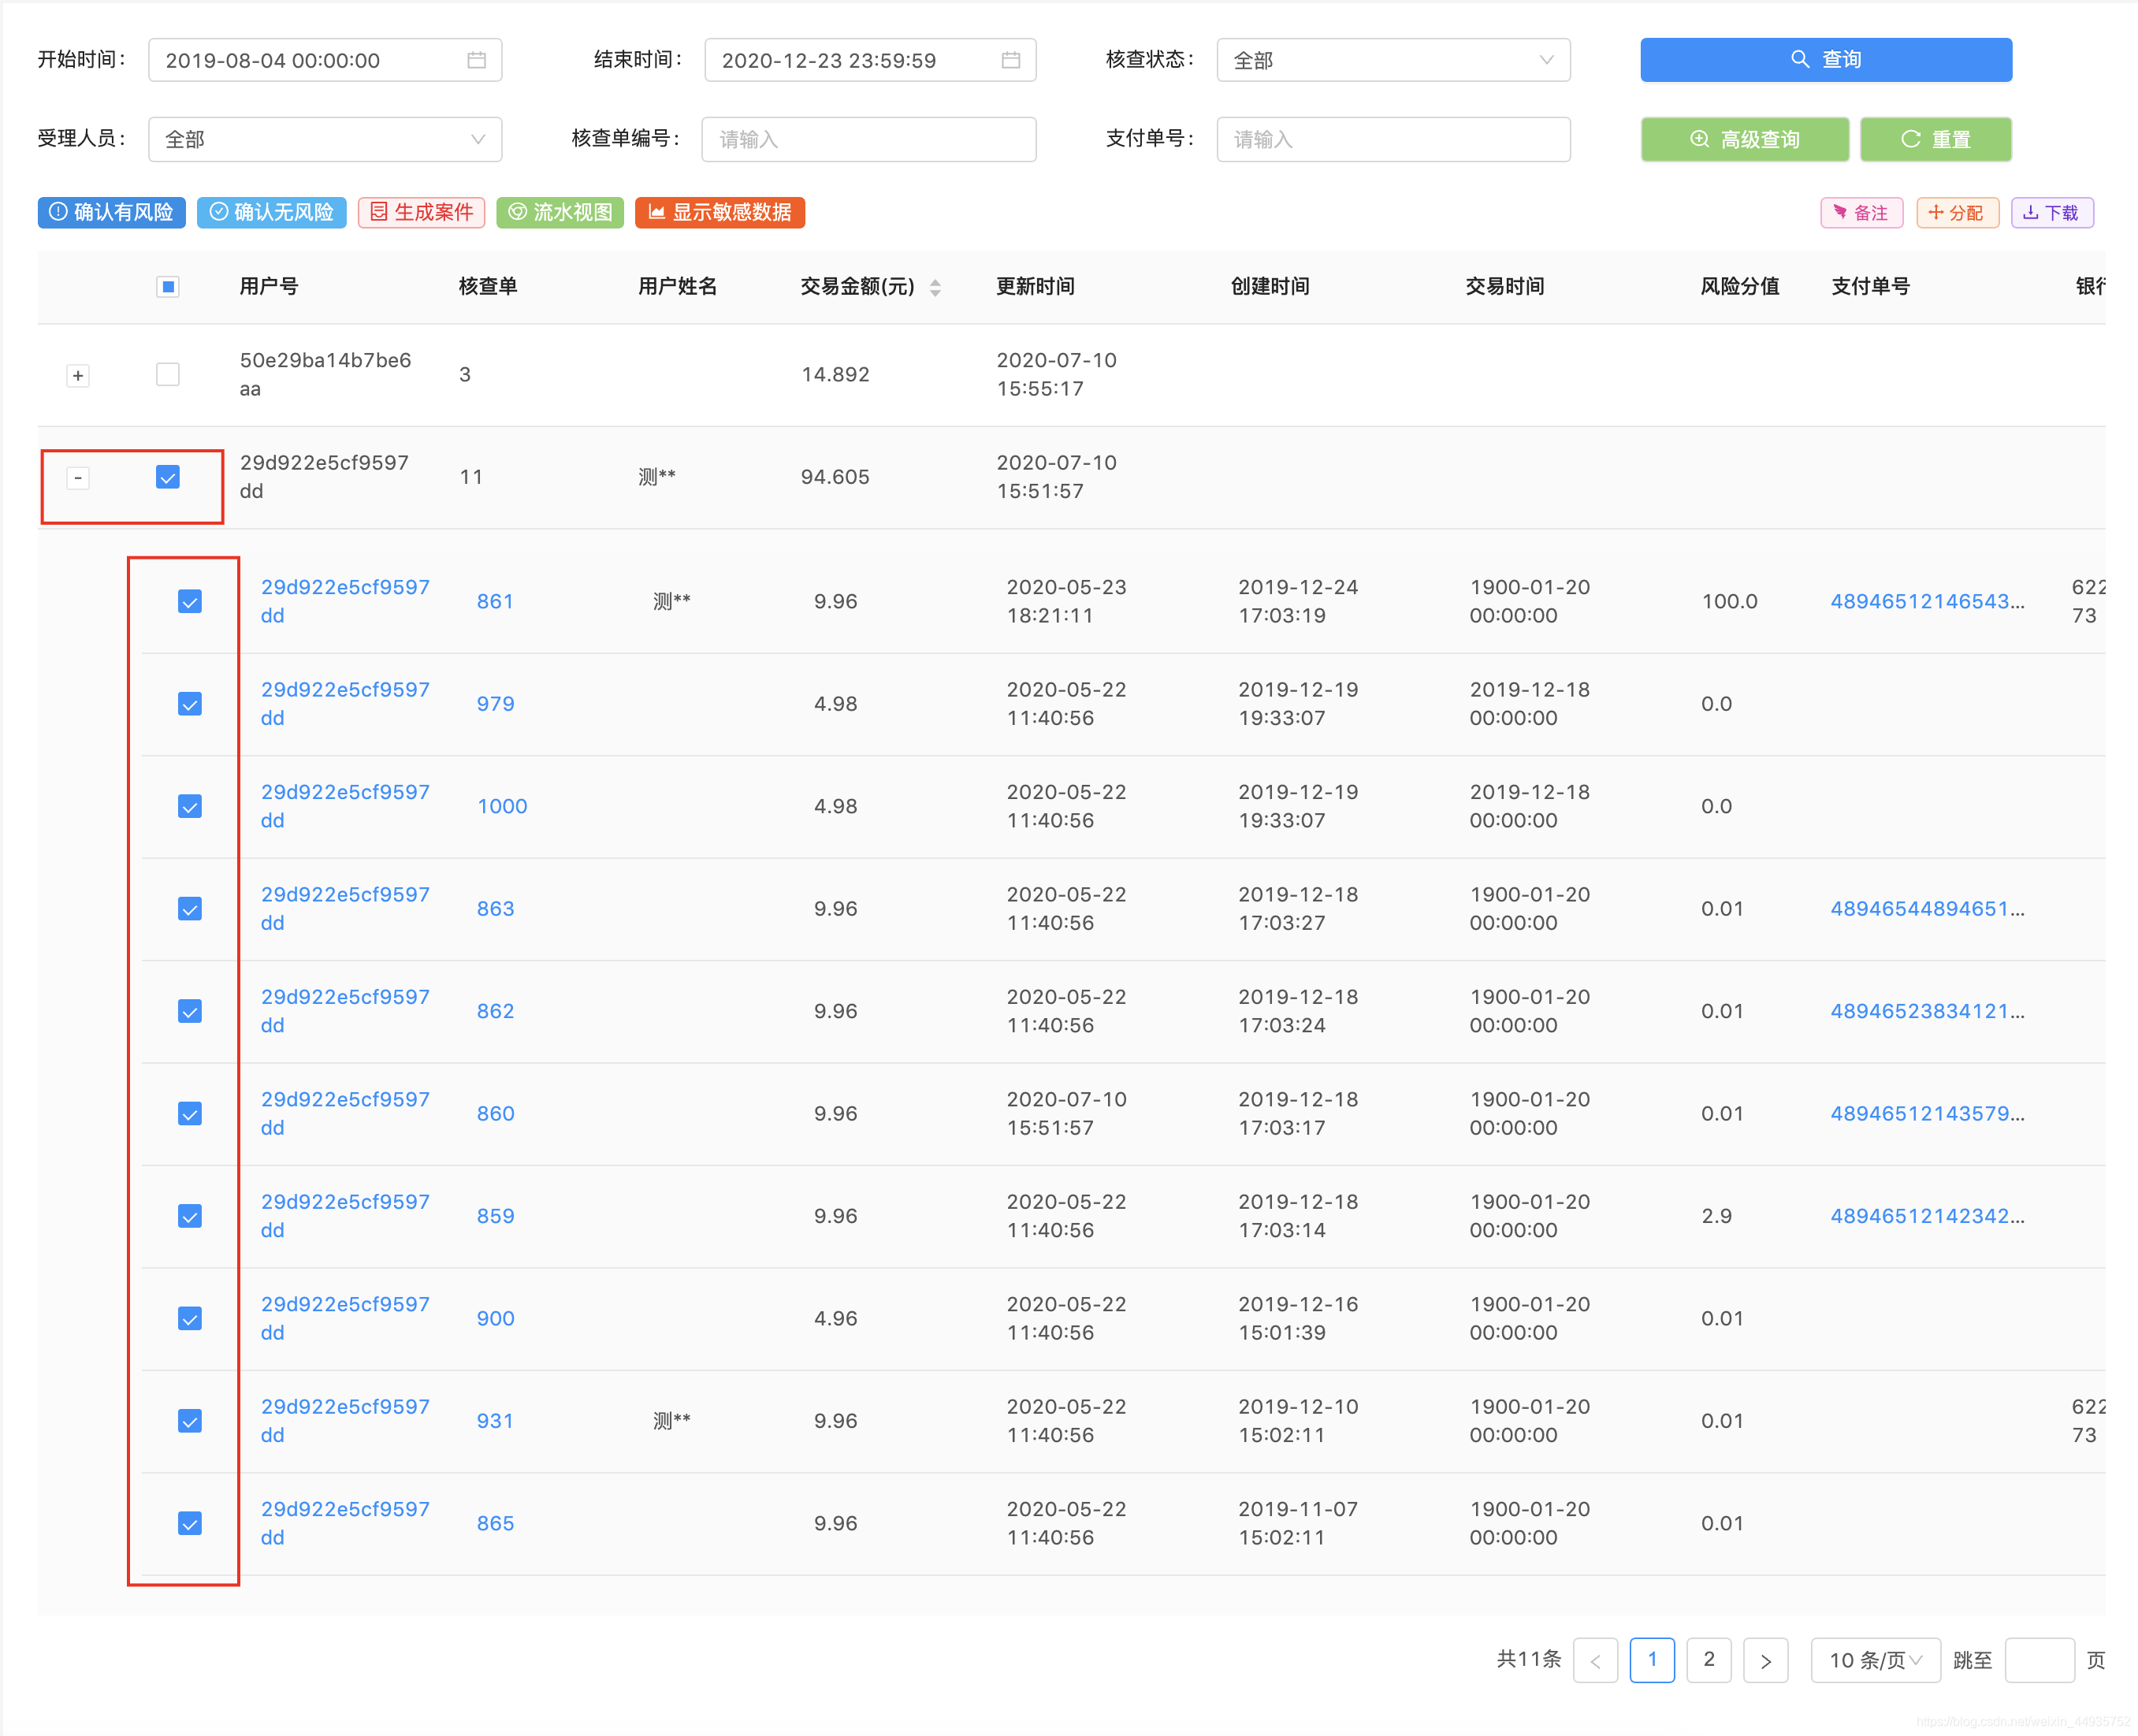Click the 备注 remark button
This screenshot has height=1736, width=2138.
[x=1861, y=213]
